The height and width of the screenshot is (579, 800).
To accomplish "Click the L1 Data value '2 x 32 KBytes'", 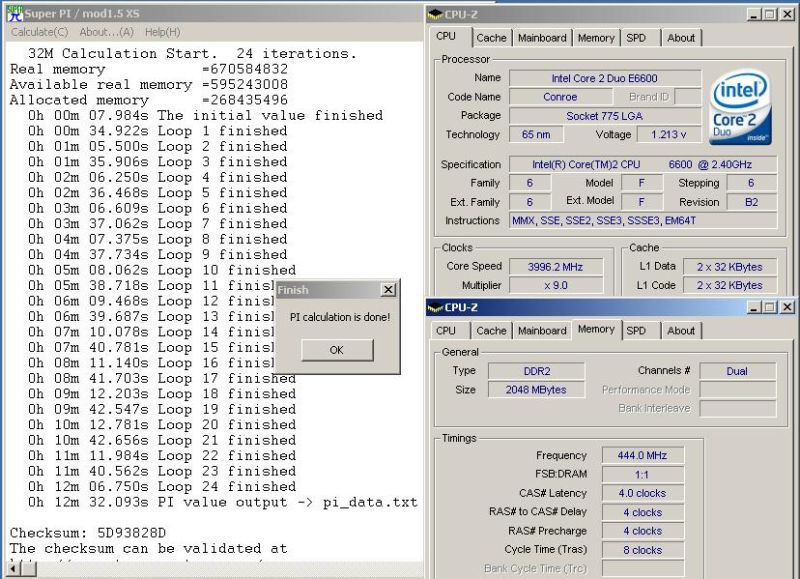I will [730, 267].
